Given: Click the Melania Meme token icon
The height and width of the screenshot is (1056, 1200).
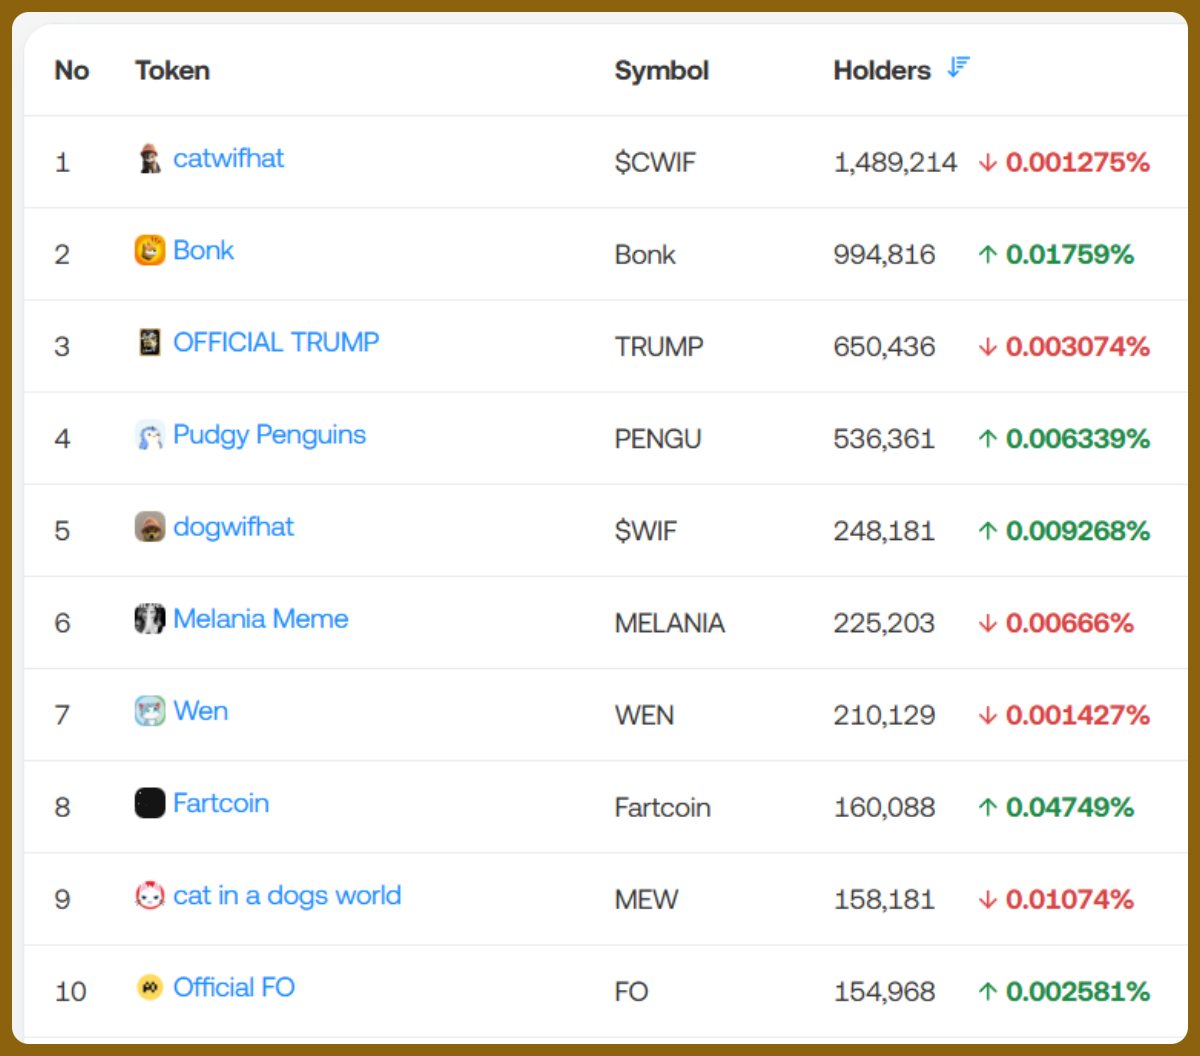Looking at the screenshot, I should click(x=149, y=619).
